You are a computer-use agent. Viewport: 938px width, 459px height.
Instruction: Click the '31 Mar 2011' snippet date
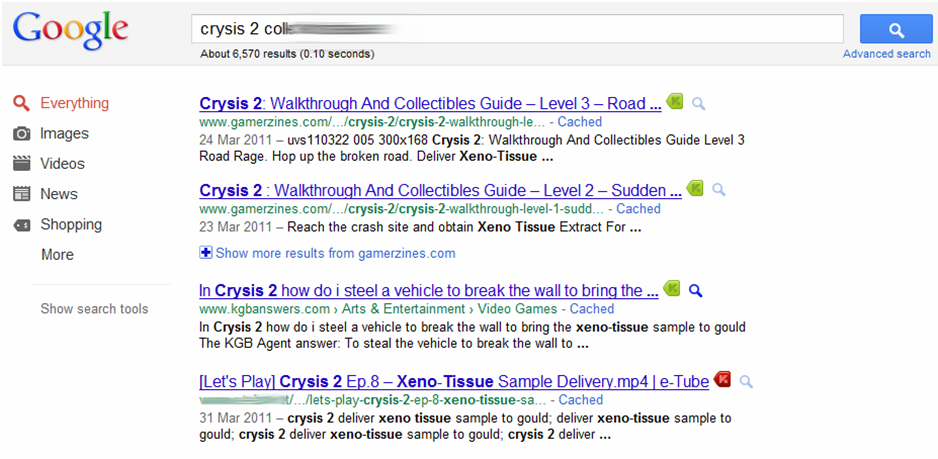236,418
